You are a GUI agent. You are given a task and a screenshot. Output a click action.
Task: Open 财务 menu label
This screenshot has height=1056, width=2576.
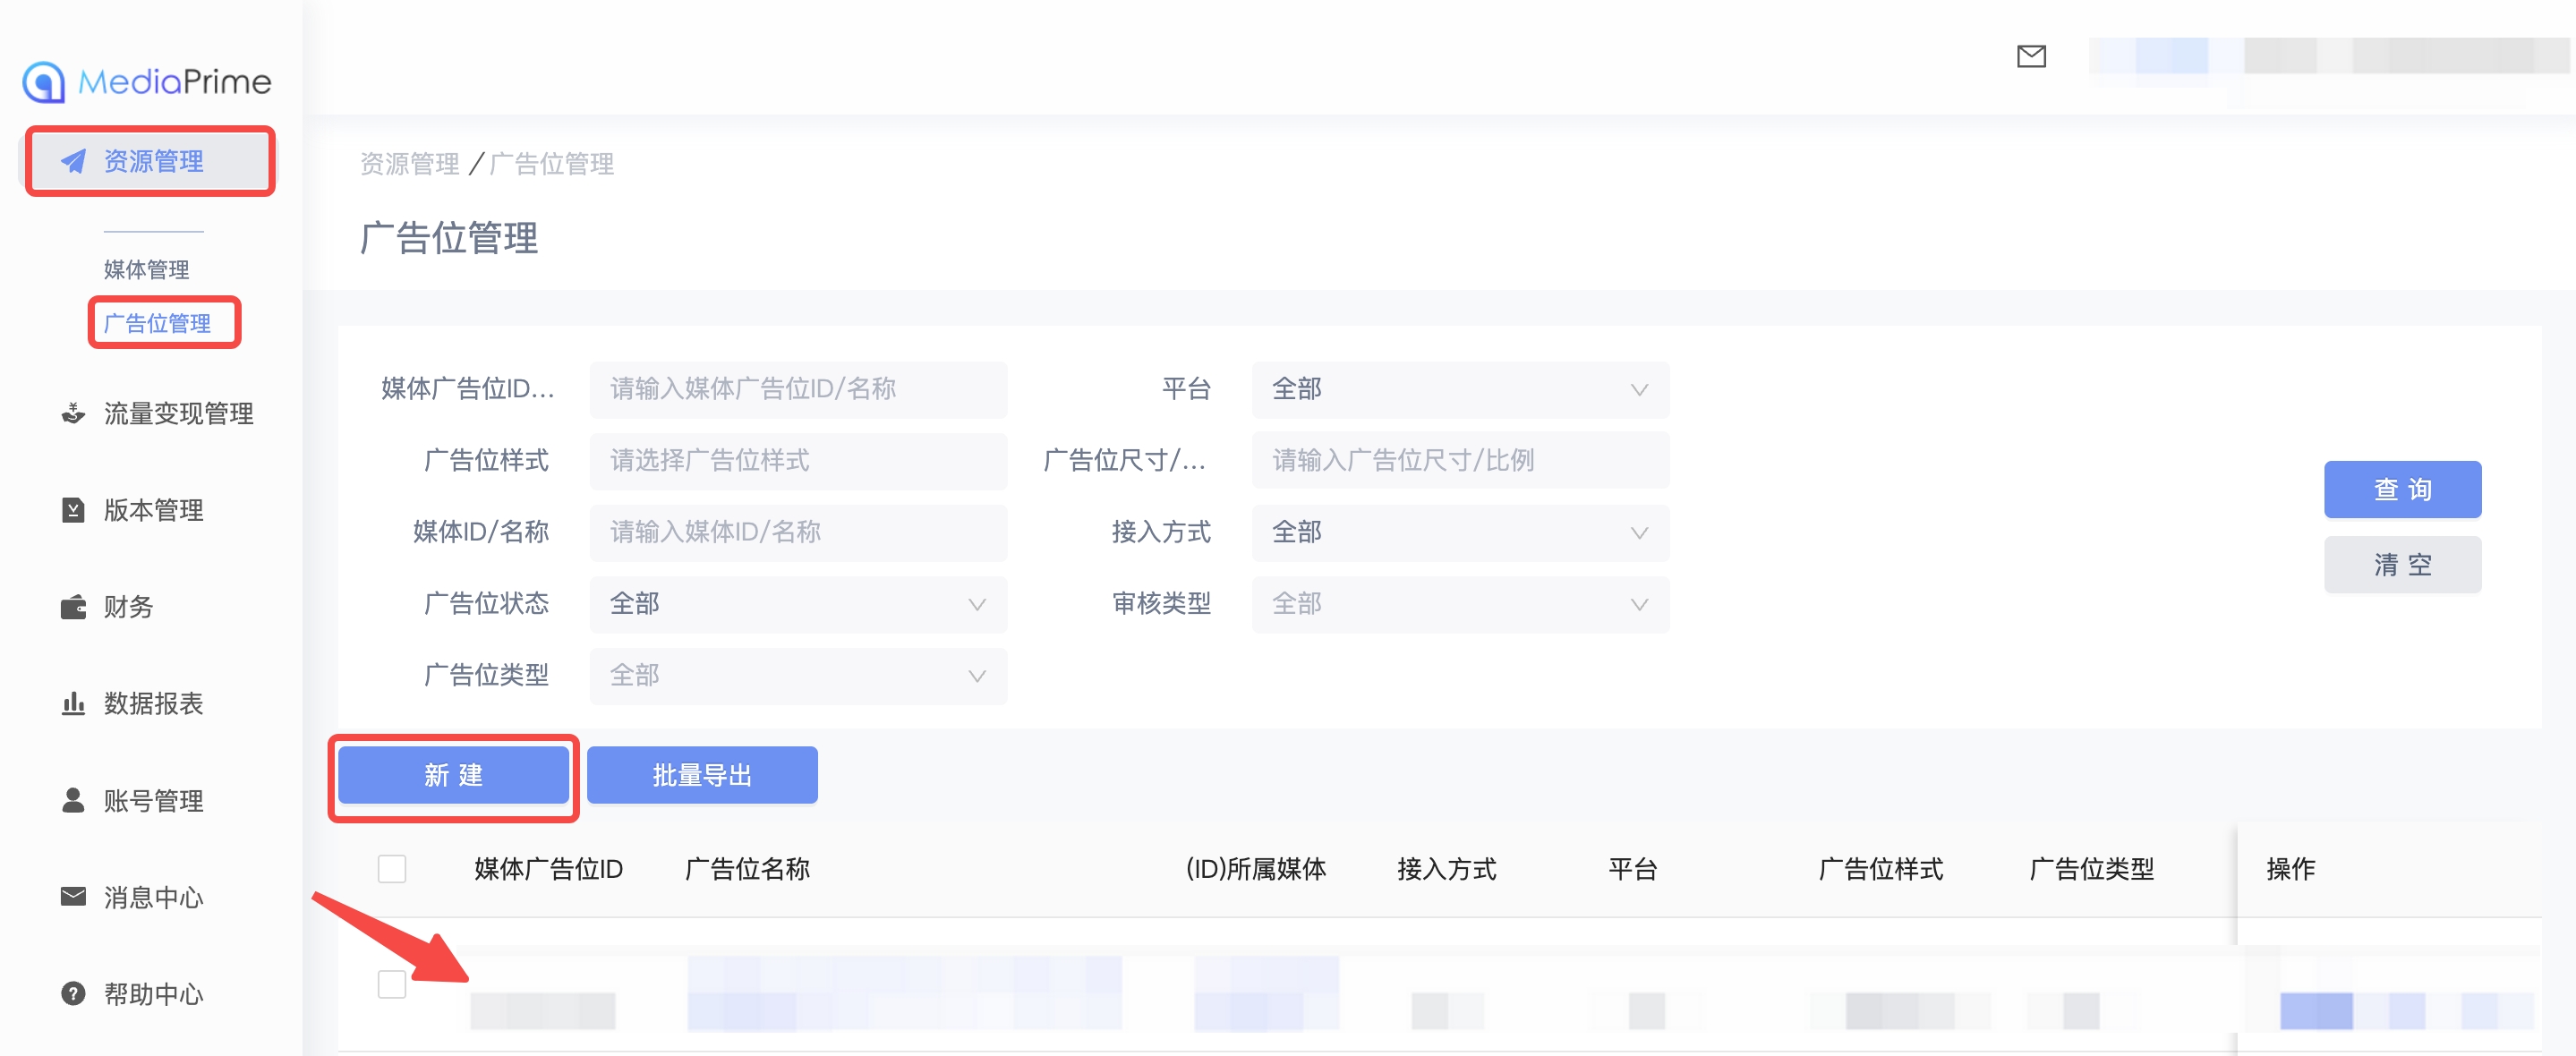pyautogui.click(x=129, y=607)
